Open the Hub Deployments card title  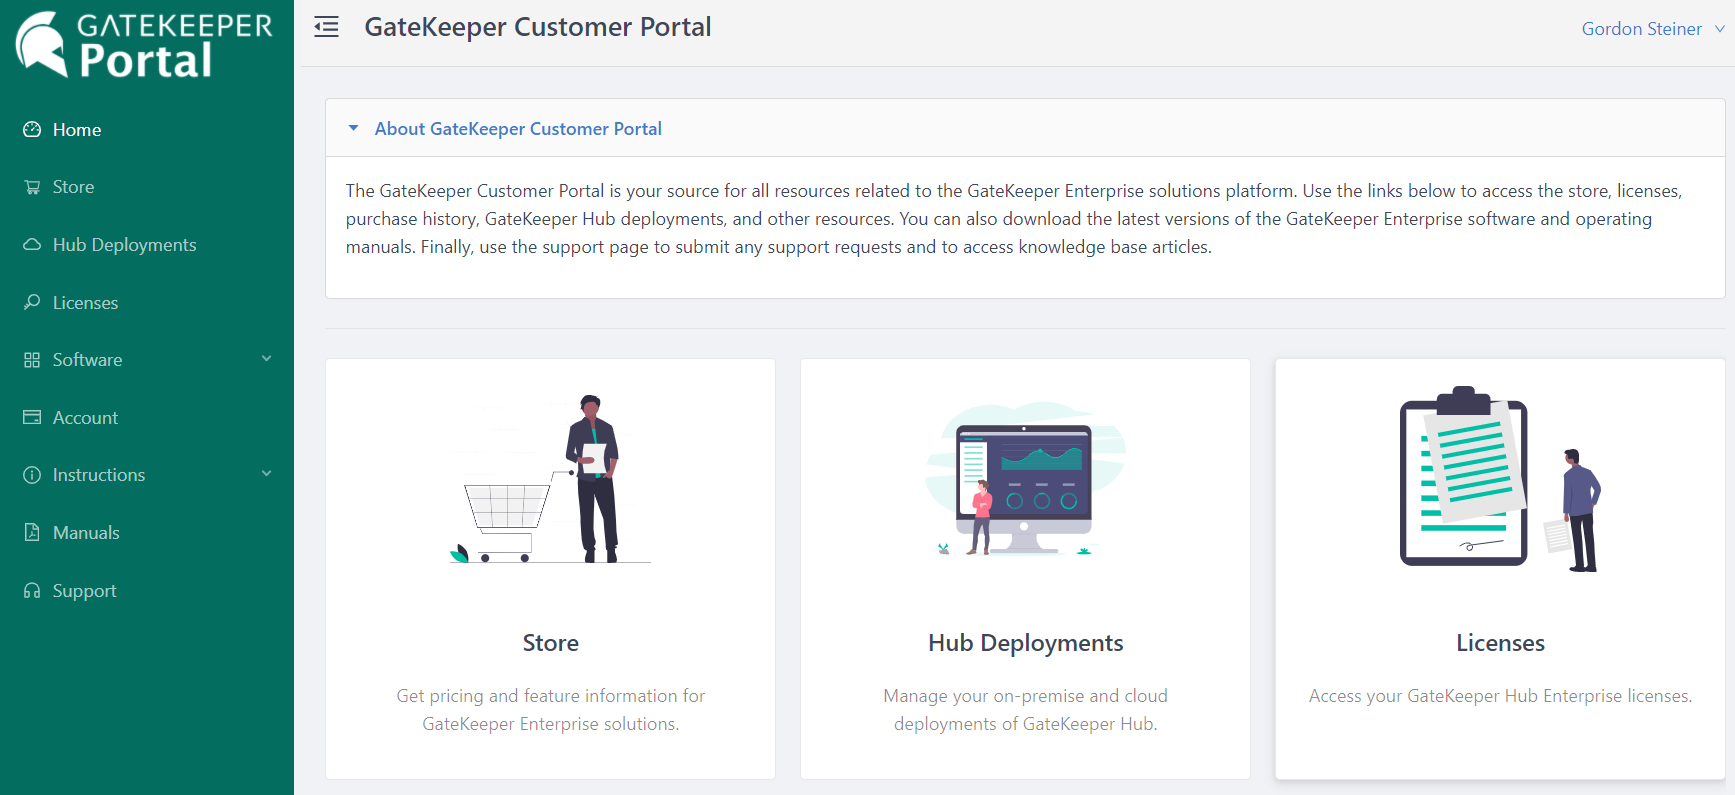point(1025,643)
